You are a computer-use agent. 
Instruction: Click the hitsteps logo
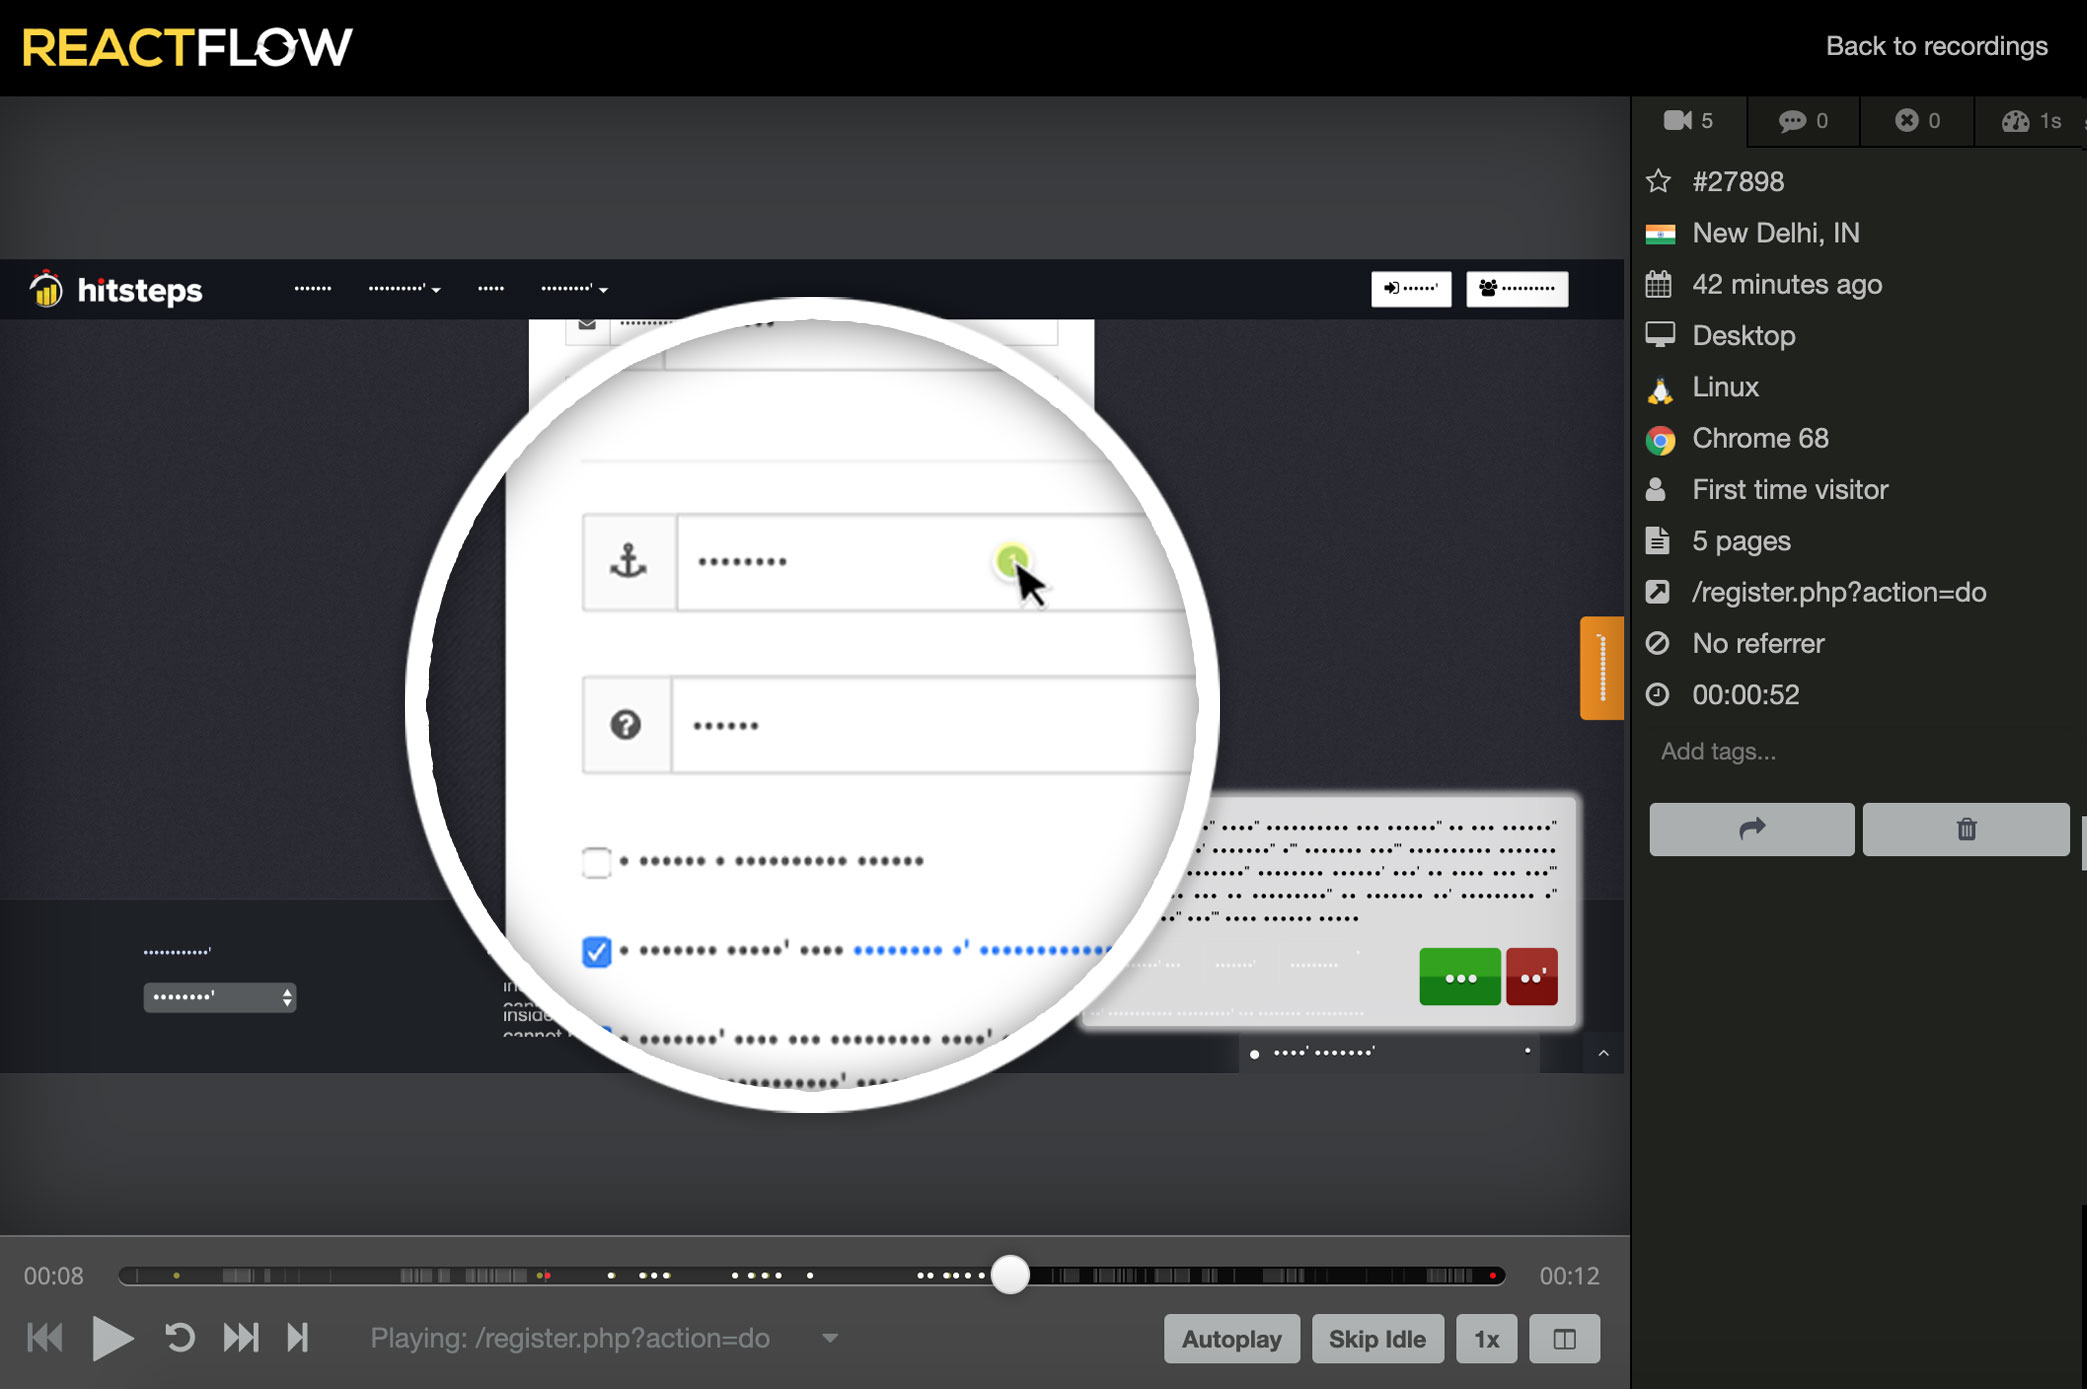pyautogui.click(x=115, y=290)
